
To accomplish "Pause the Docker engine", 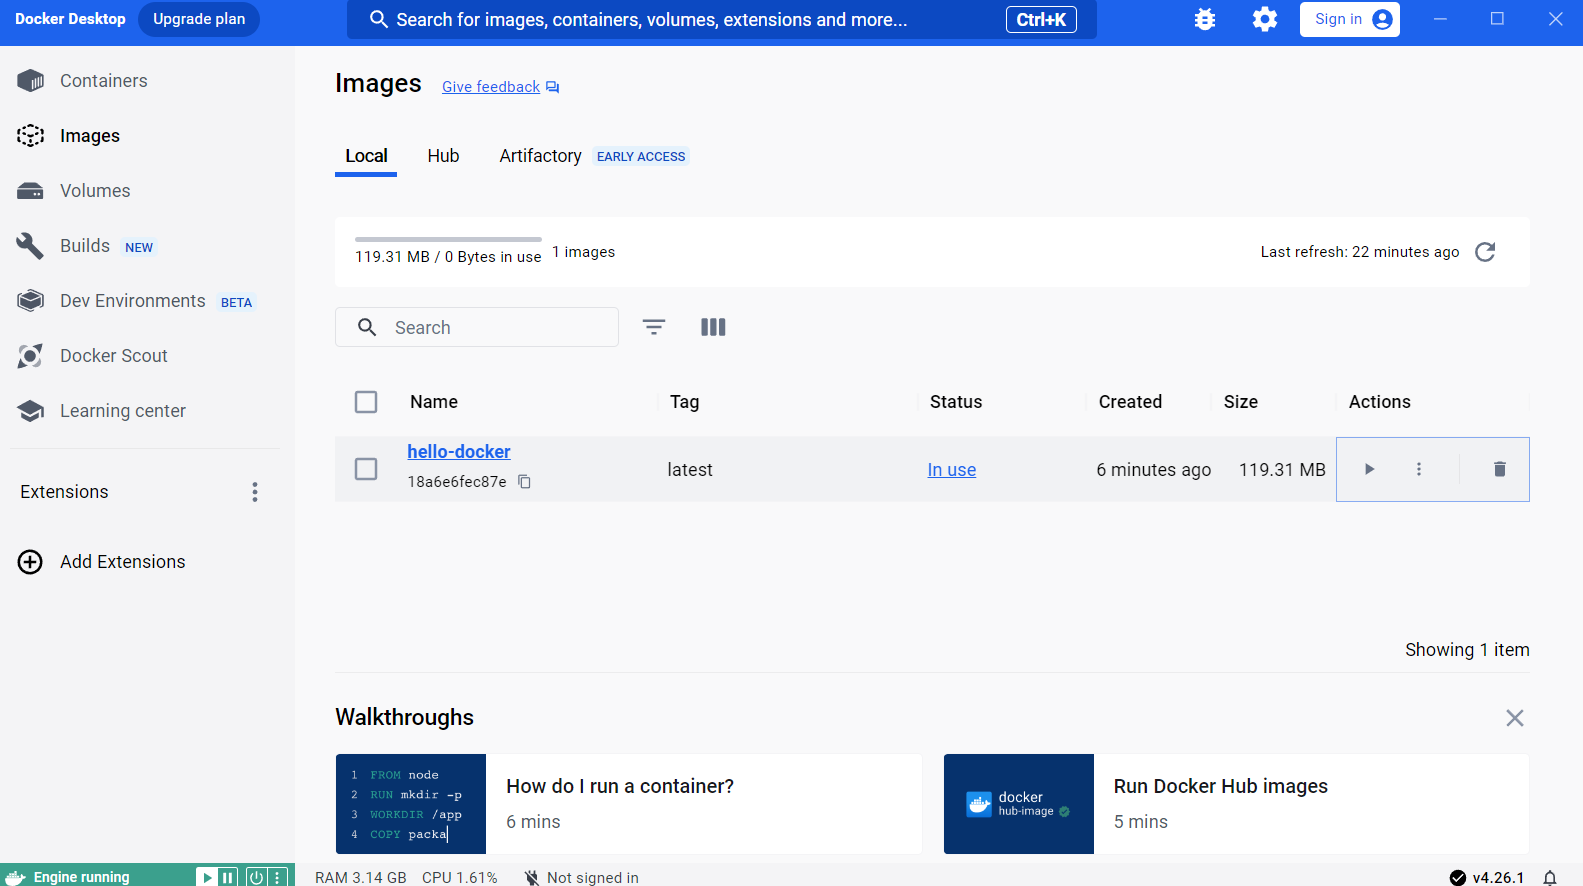I will coord(228,877).
